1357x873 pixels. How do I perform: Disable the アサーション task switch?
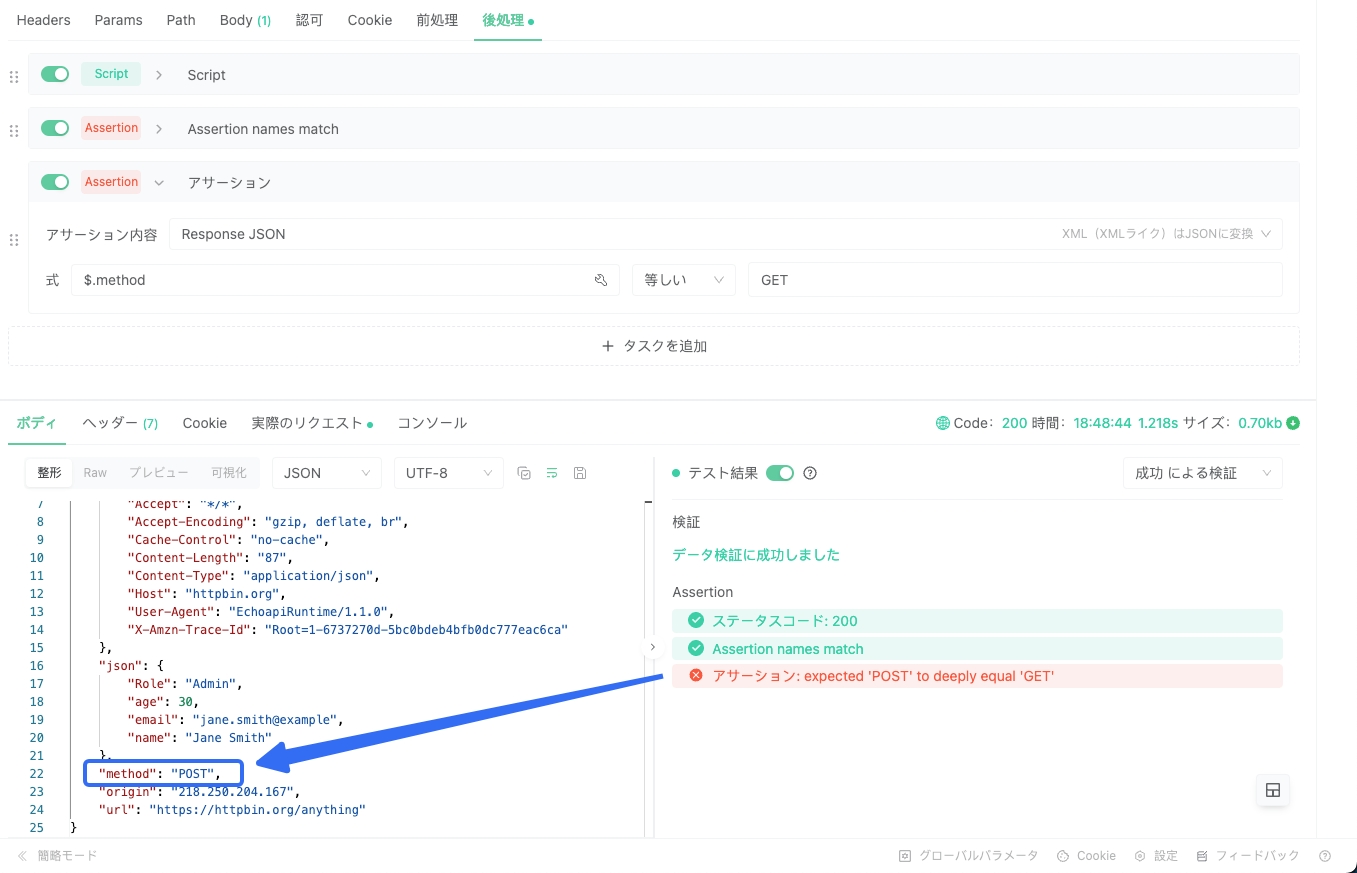55,182
